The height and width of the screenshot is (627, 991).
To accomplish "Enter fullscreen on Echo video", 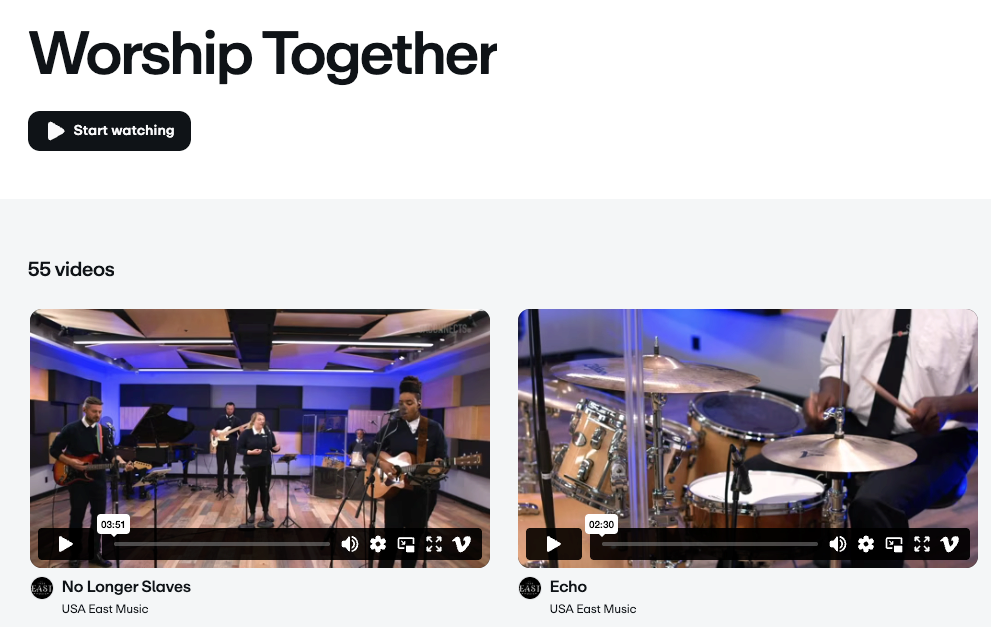I will 922,544.
